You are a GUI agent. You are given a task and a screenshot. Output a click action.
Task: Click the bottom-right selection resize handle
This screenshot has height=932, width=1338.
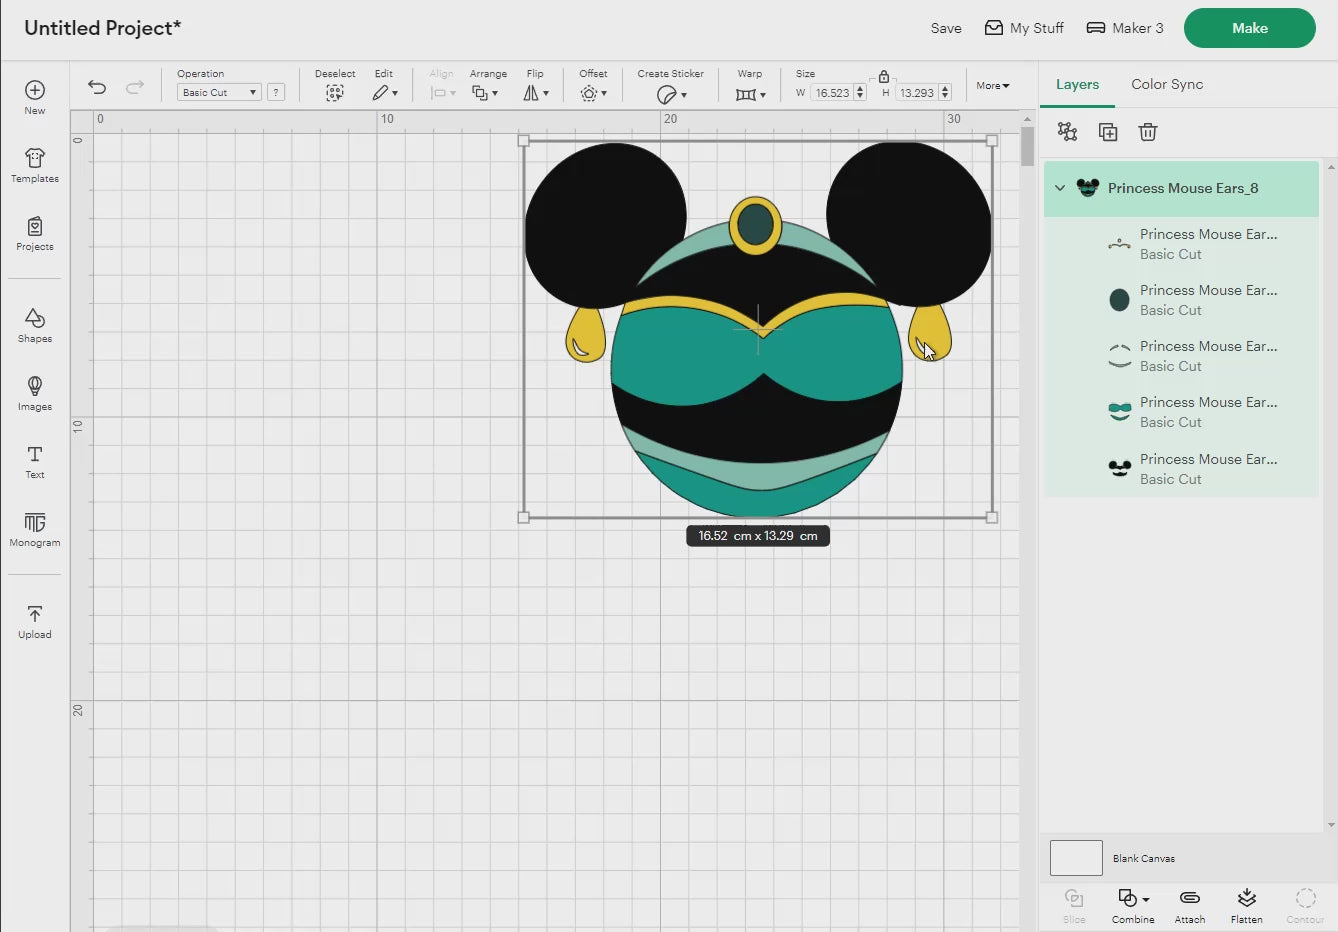tap(992, 517)
